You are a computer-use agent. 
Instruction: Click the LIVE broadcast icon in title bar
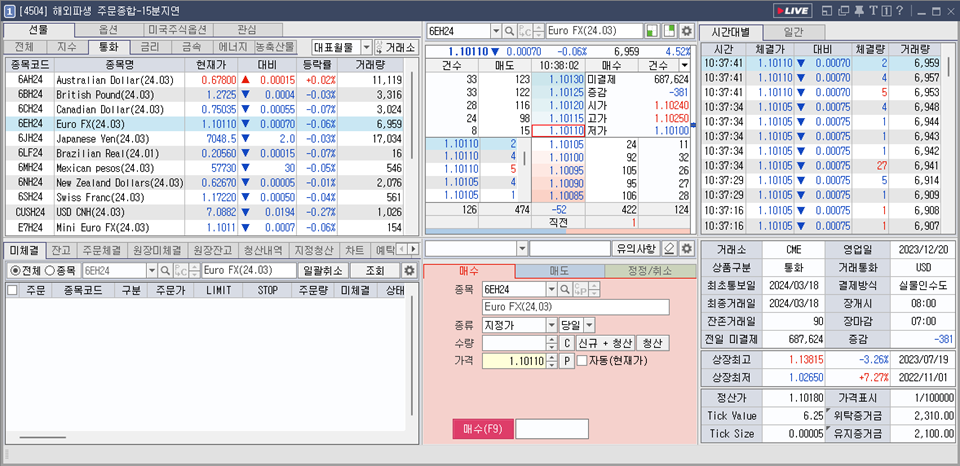[x=793, y=10]
